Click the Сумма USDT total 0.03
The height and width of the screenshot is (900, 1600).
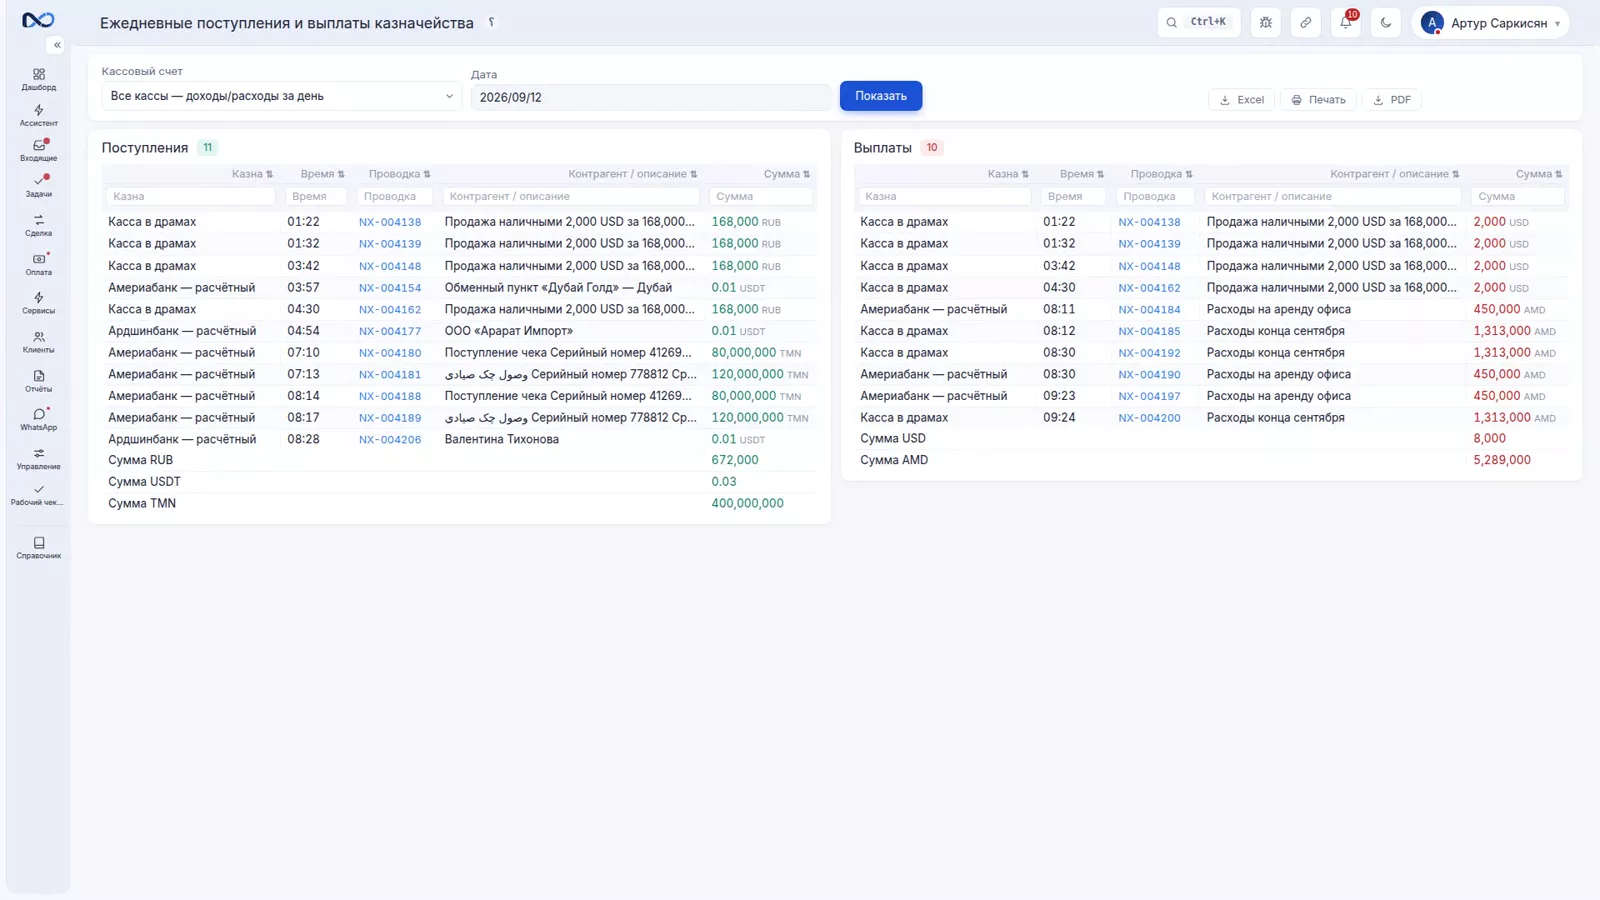coord(724,481)
